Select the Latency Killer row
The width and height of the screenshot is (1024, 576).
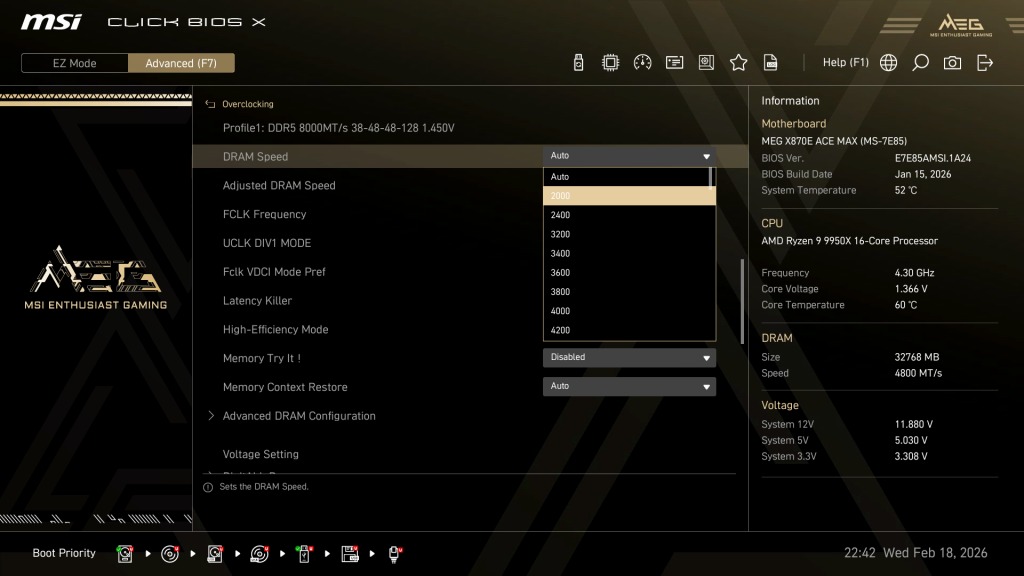[257, 300]
